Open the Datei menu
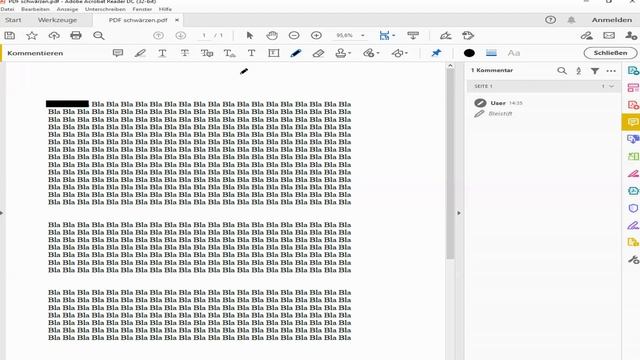This screenshot has width=640, height=360. coord(7,9)
